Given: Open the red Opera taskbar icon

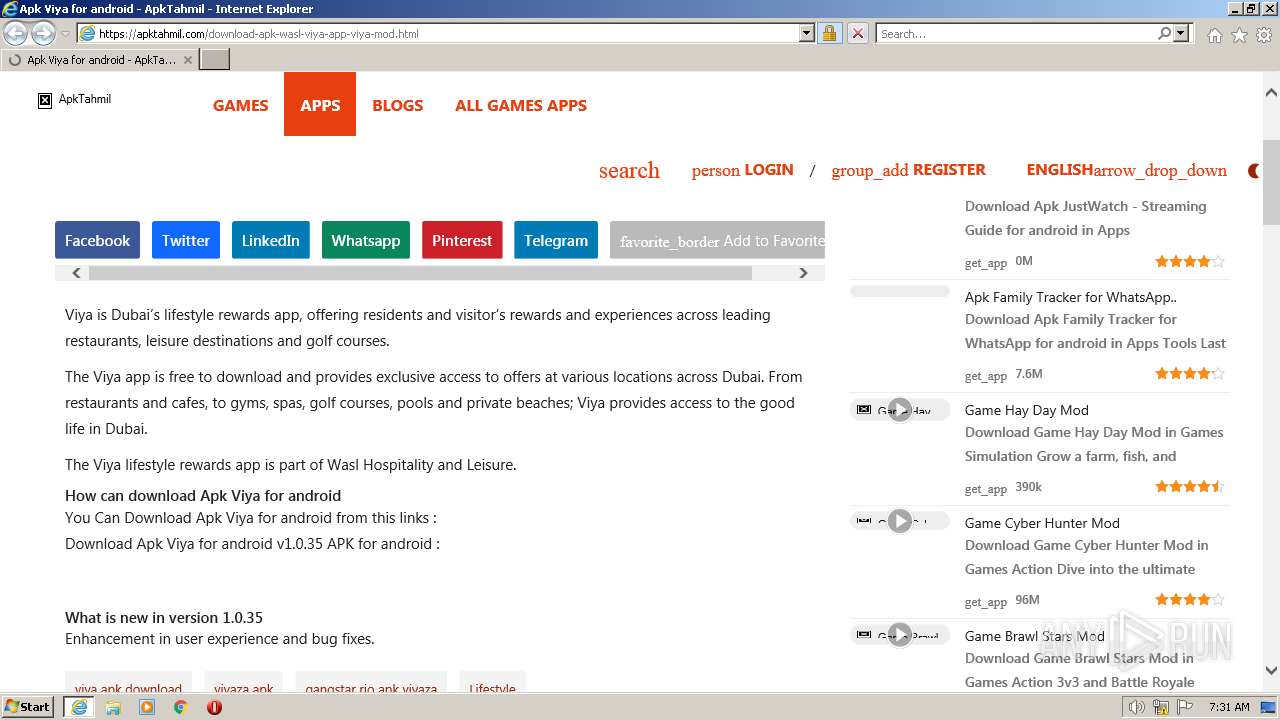Looking at the screenshot, I should click(214, 707).
